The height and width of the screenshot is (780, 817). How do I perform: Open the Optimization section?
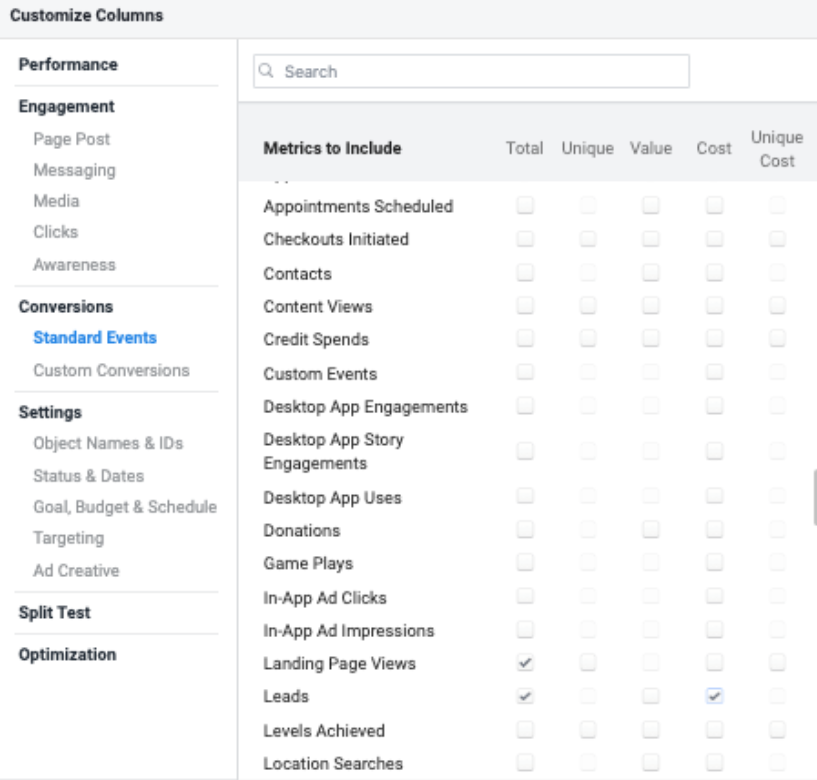coord(69,655)
